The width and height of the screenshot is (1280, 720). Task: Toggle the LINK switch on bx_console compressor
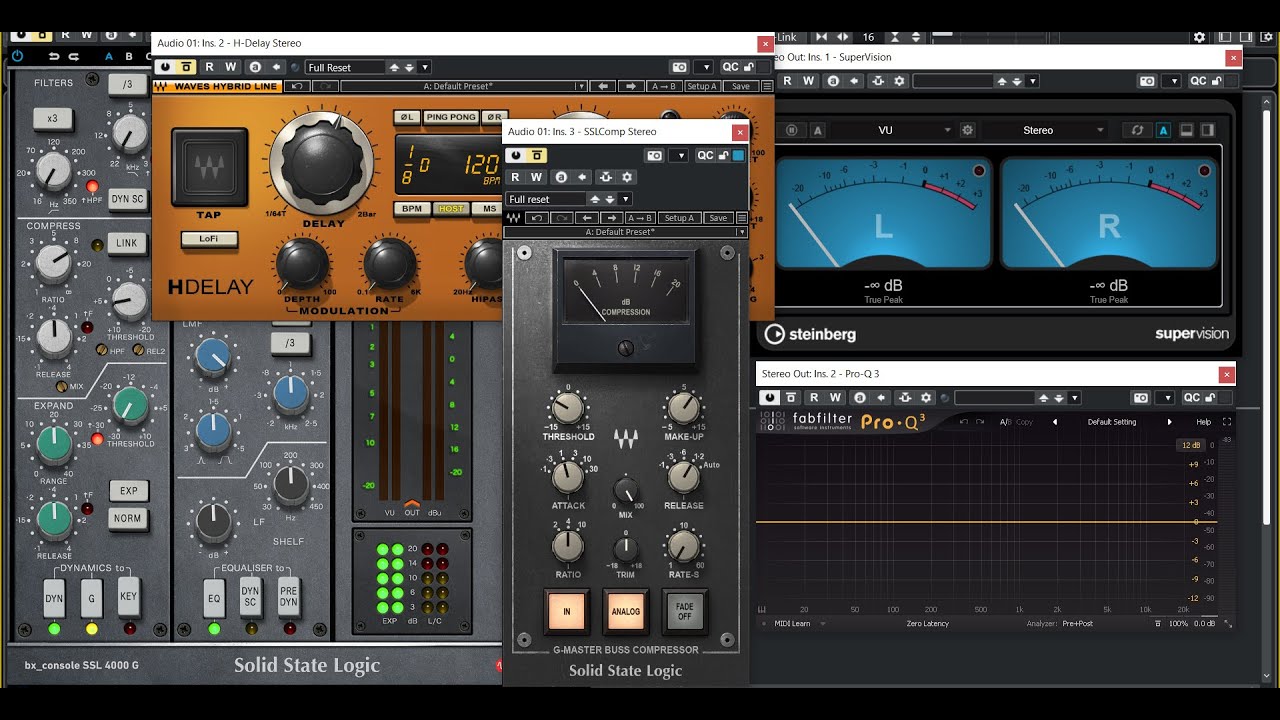(x=127, y=243)
